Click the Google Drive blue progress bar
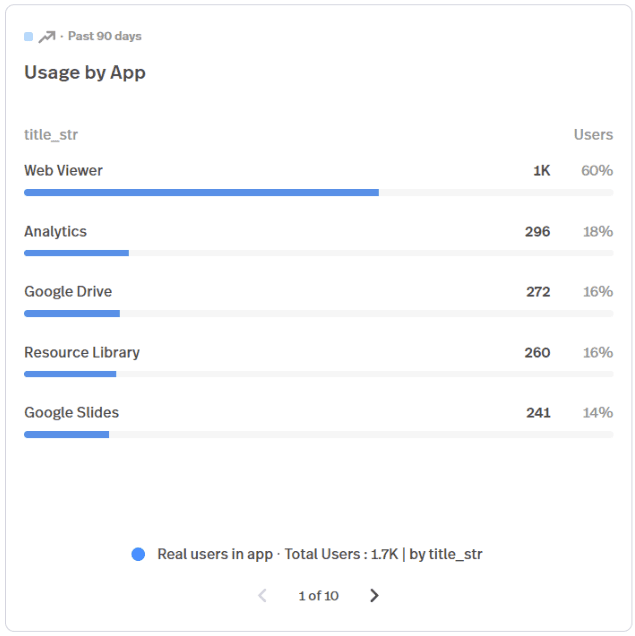Screen dimensions: 635x636 [72, 313]
